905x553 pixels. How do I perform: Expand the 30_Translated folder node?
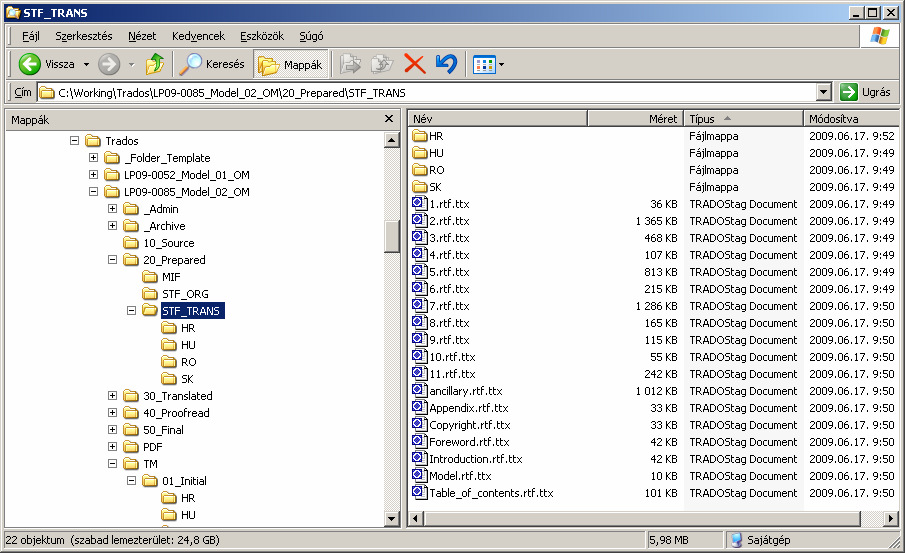pyautogui.click(x=113, y=395)
